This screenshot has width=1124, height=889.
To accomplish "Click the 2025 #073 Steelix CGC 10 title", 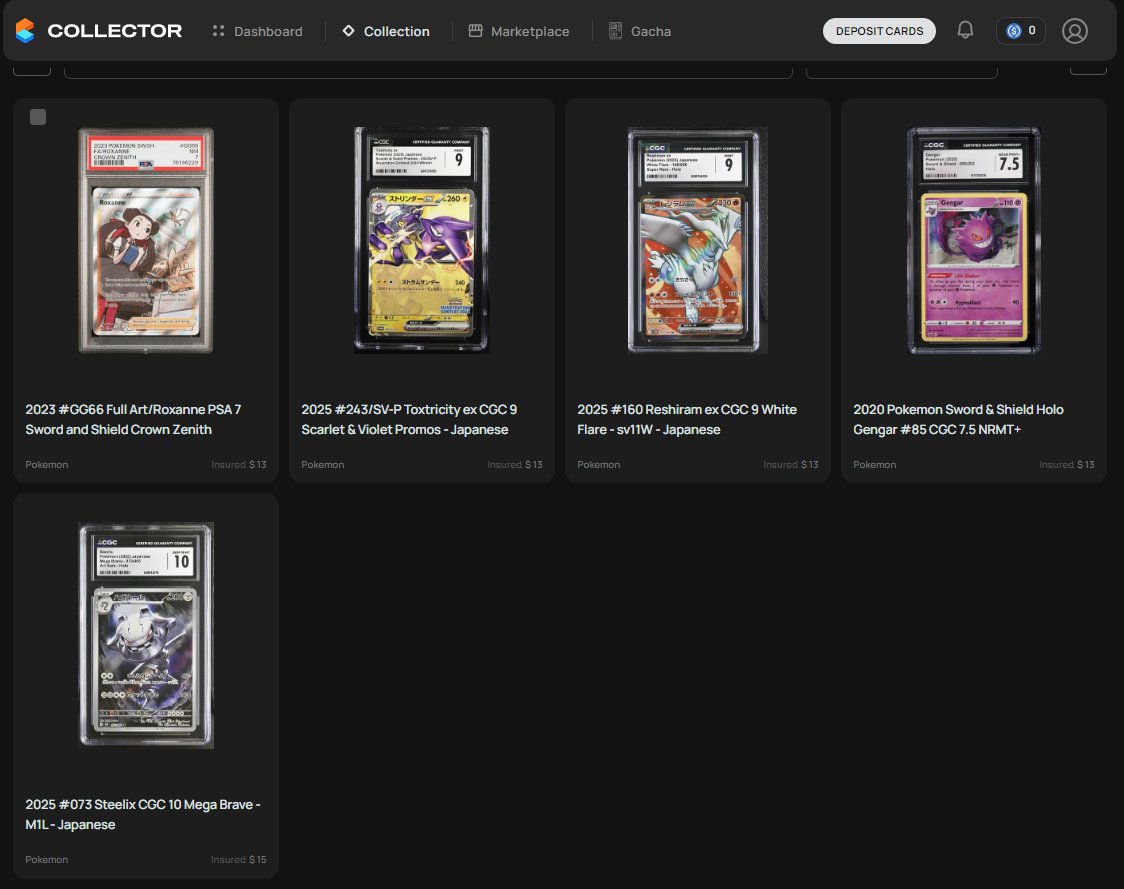I will (143, 814).
